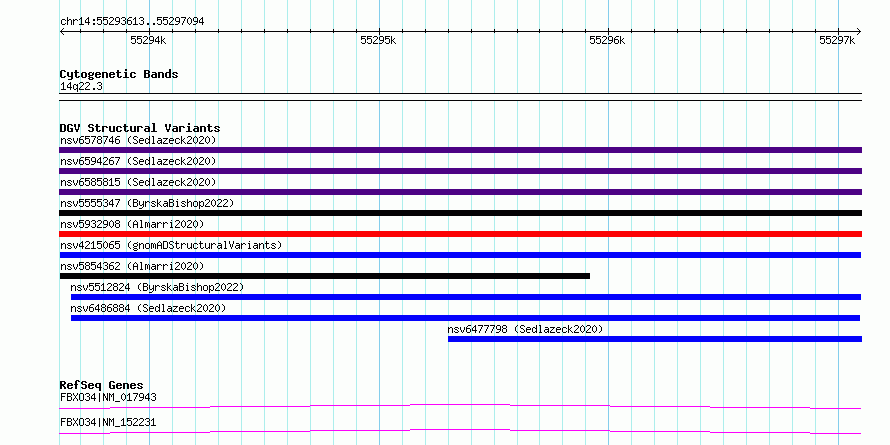Click the blue bar under nsv5512824

point(466,297)
